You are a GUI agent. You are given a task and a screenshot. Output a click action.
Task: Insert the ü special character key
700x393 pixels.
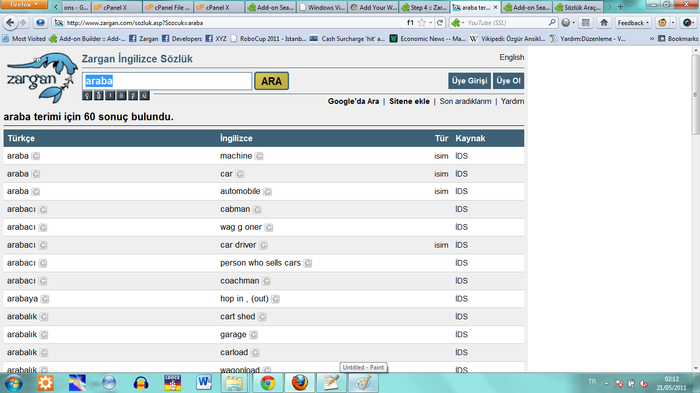pos(144,95)
